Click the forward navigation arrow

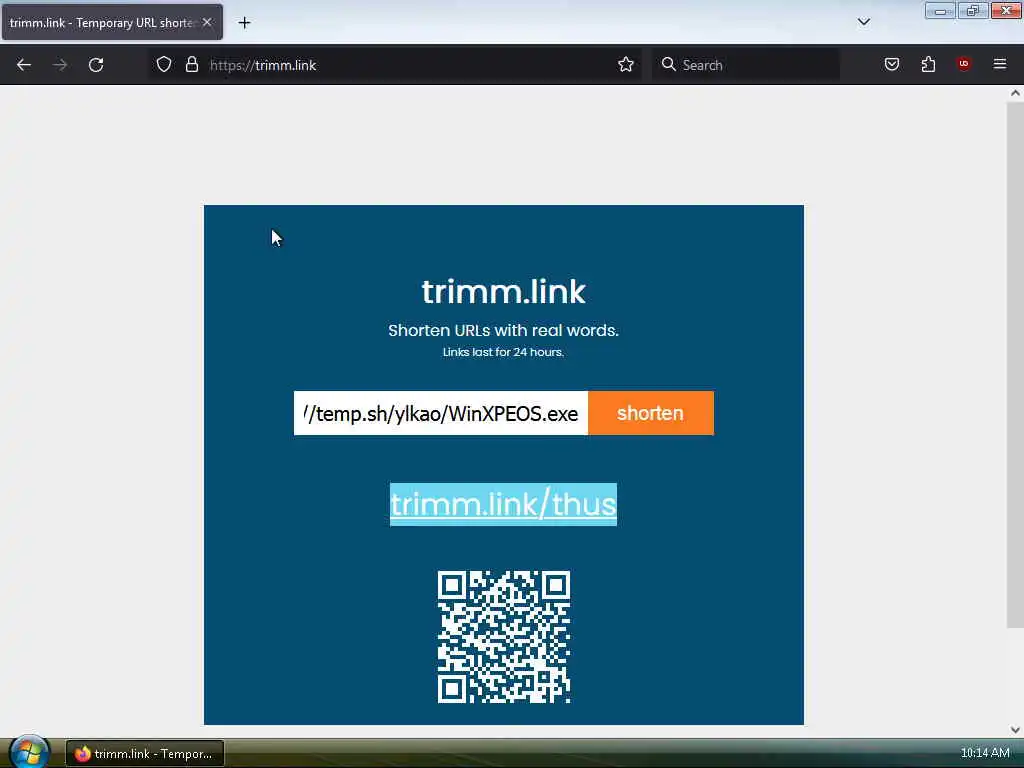point(60,65)
